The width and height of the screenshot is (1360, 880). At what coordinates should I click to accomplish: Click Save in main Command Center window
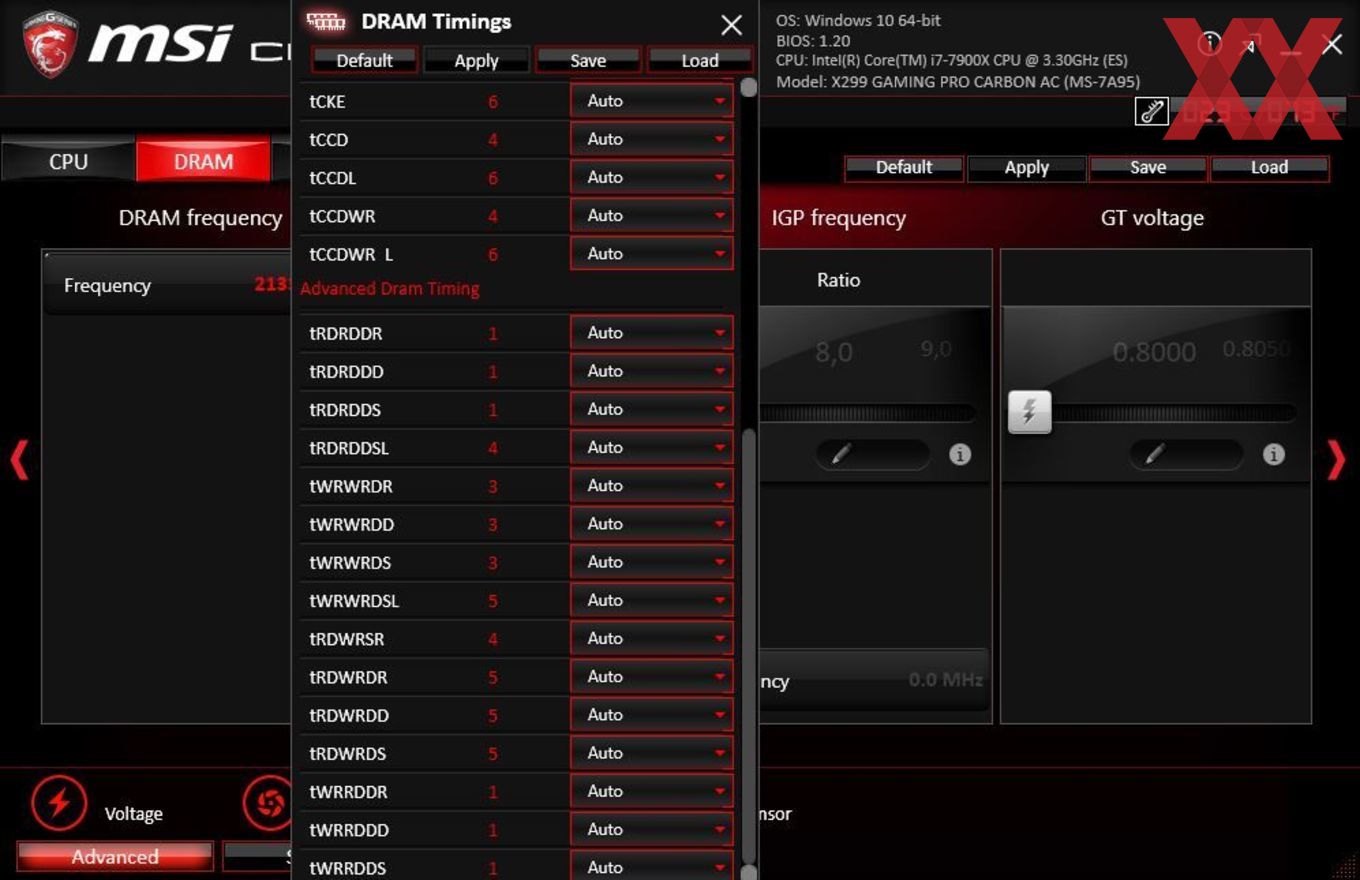pos(1148,167)
